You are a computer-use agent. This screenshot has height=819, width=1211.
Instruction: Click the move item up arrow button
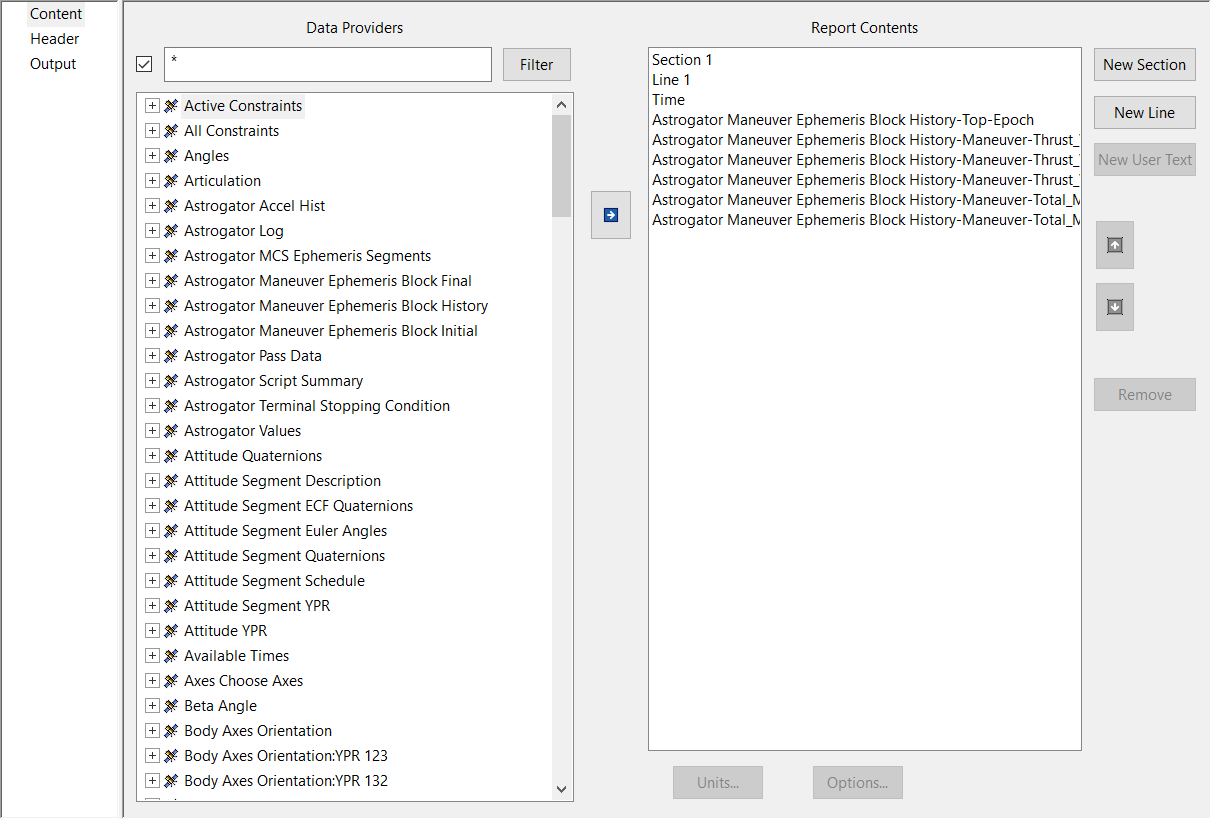pos(1115,245)
